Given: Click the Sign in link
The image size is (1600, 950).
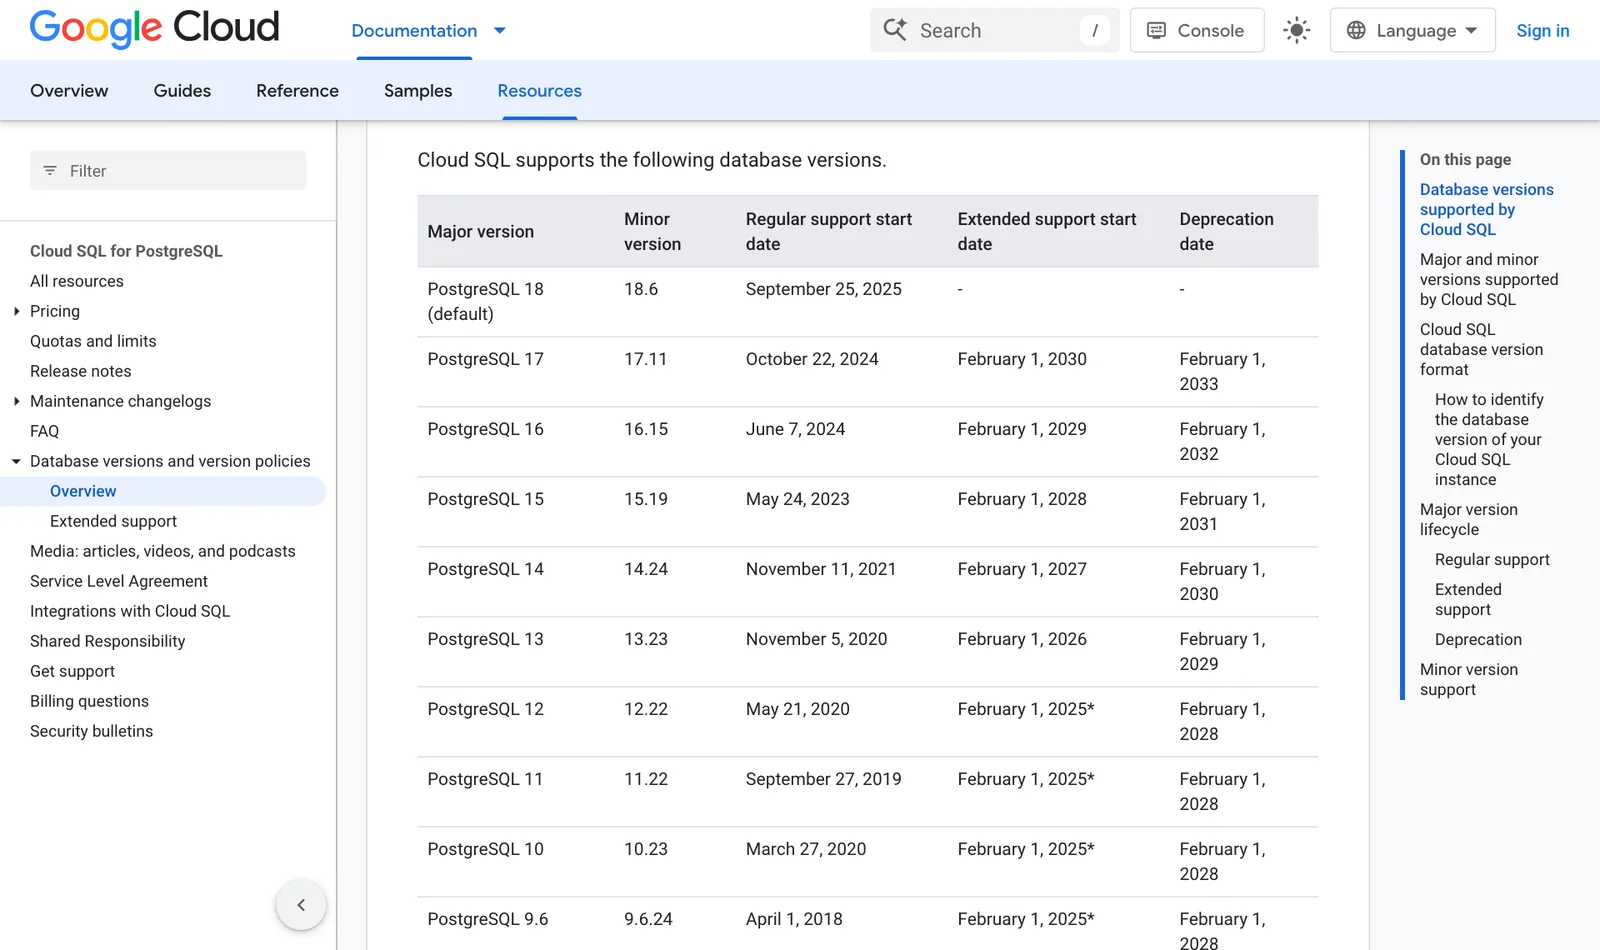Looking at the screenshot, I should point(1542,30).
